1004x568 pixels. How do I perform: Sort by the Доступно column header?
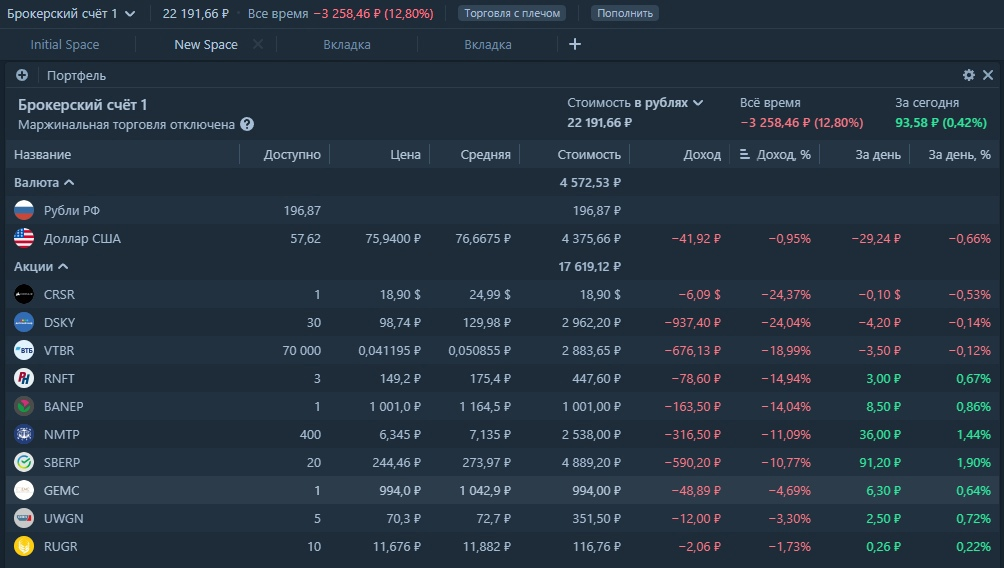[292, 154]
